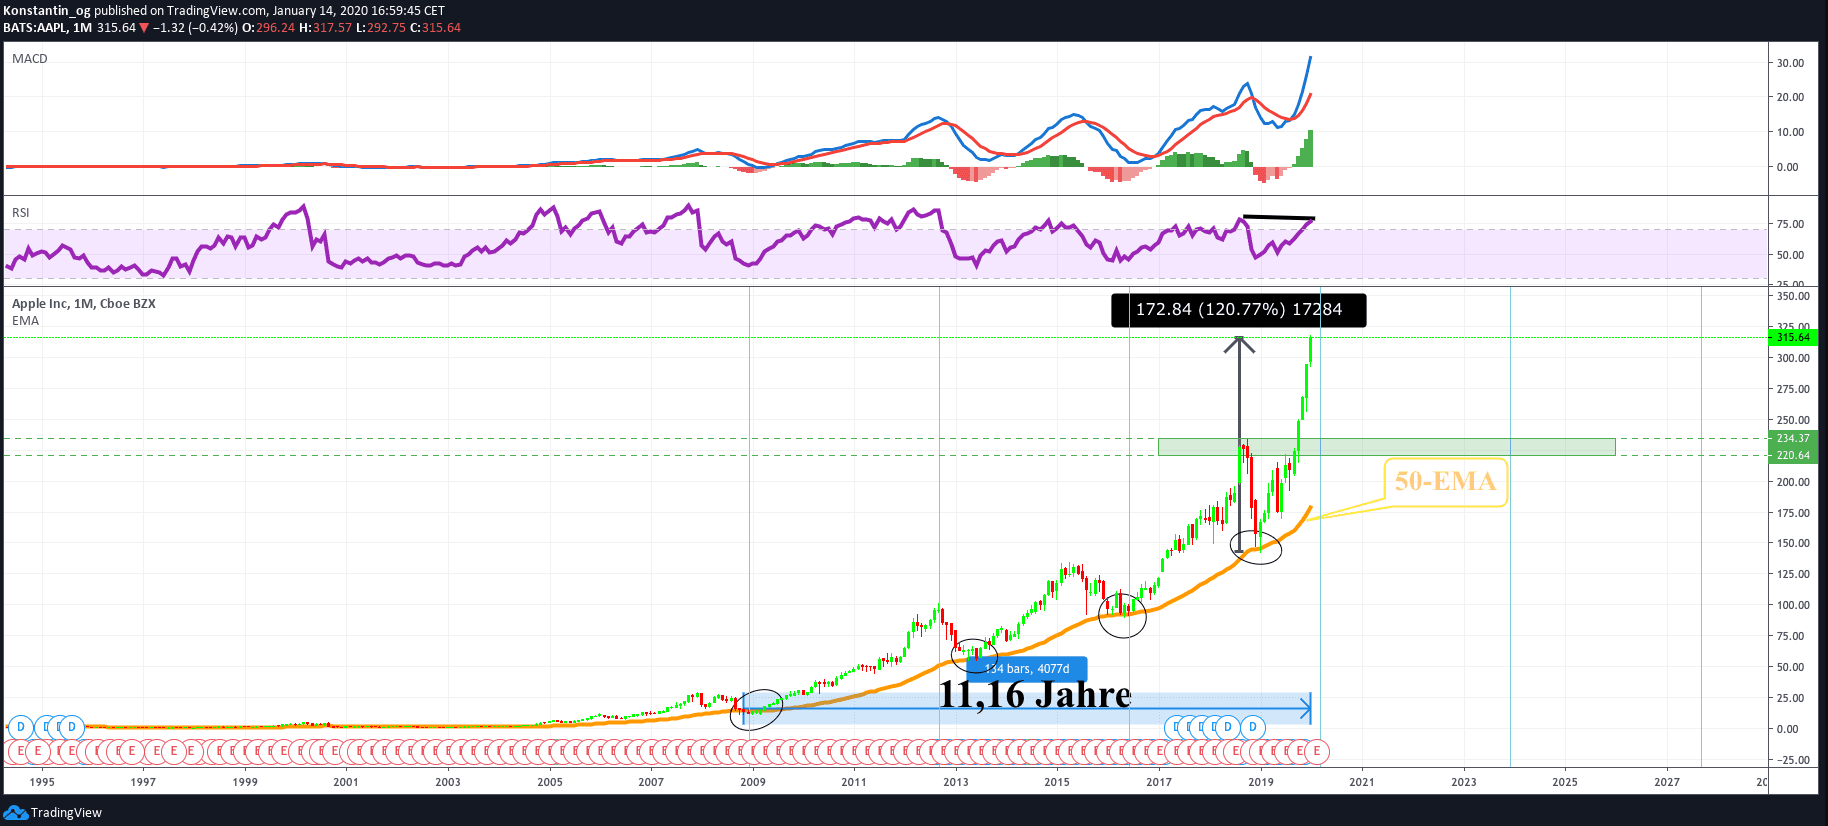This screenshot has width=1828, height=826.
Task: Click the rightmost red E earnings marker
Action: click(x=1317, y=751)
